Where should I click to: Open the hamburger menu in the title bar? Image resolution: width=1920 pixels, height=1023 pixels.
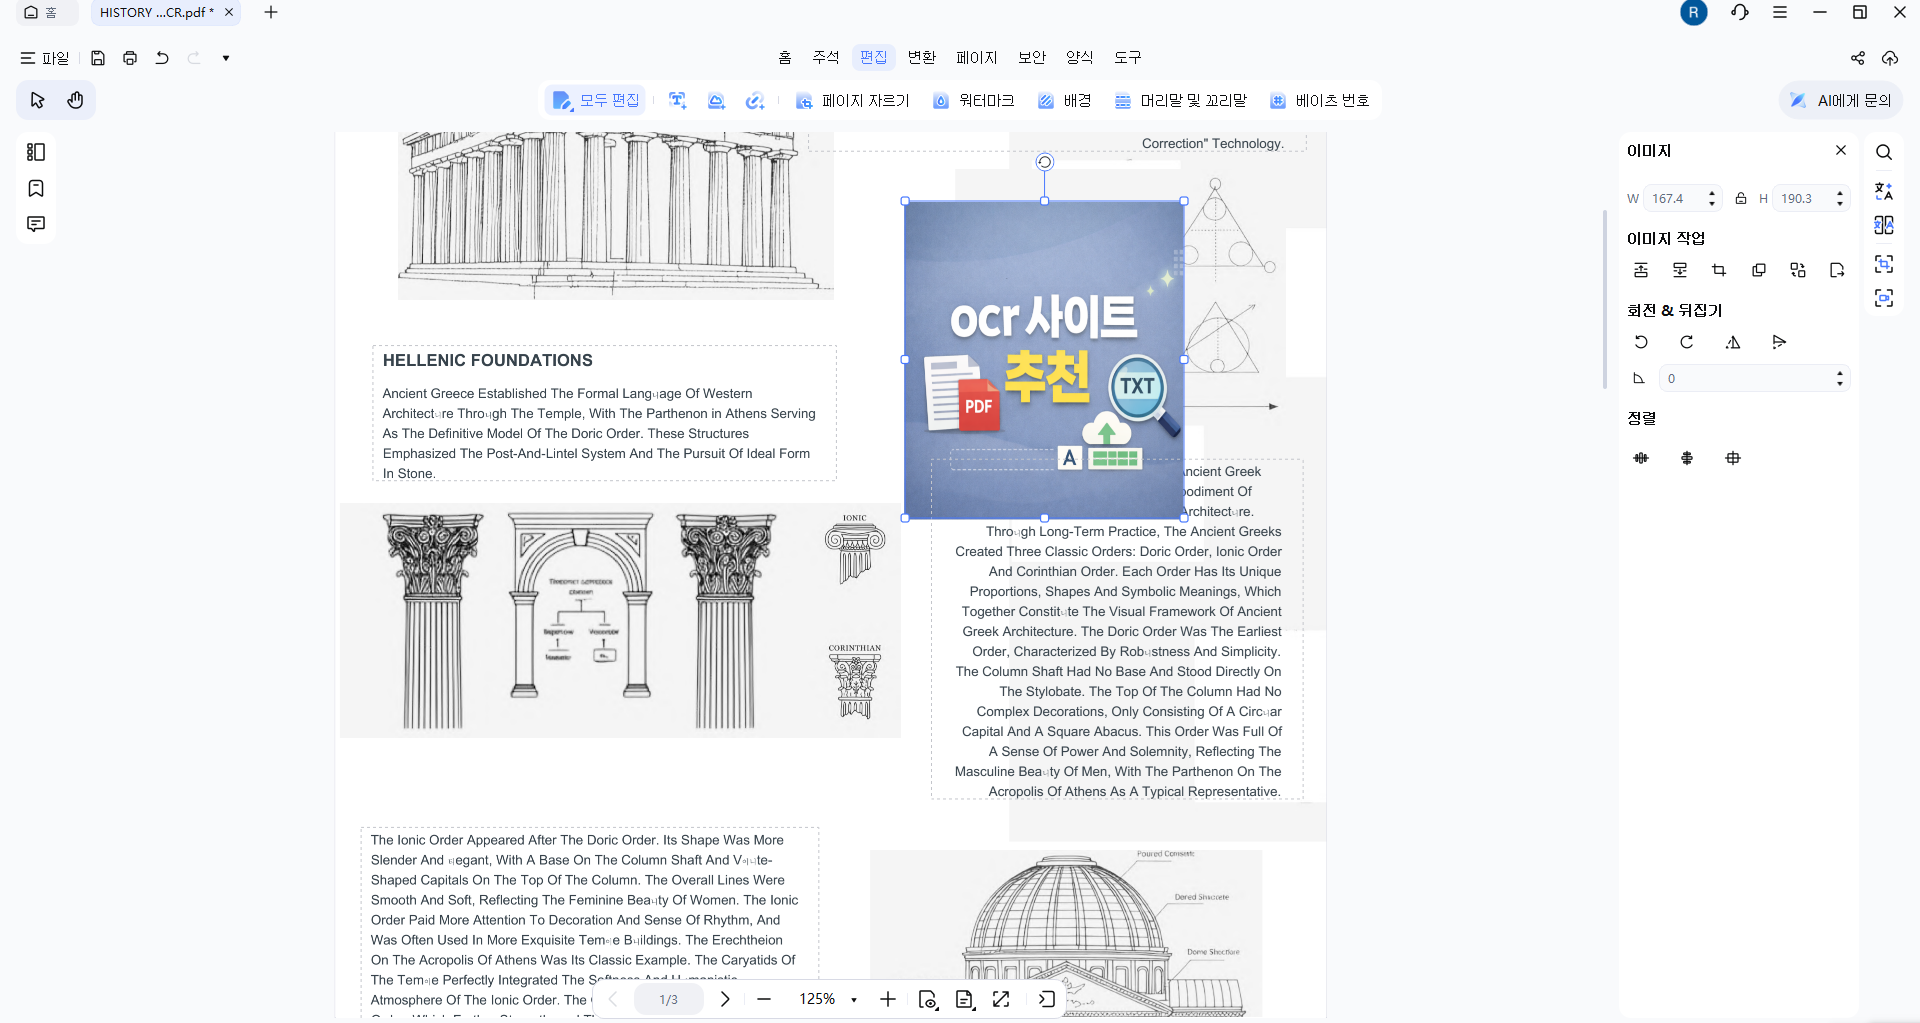(x=1780, y=12)
